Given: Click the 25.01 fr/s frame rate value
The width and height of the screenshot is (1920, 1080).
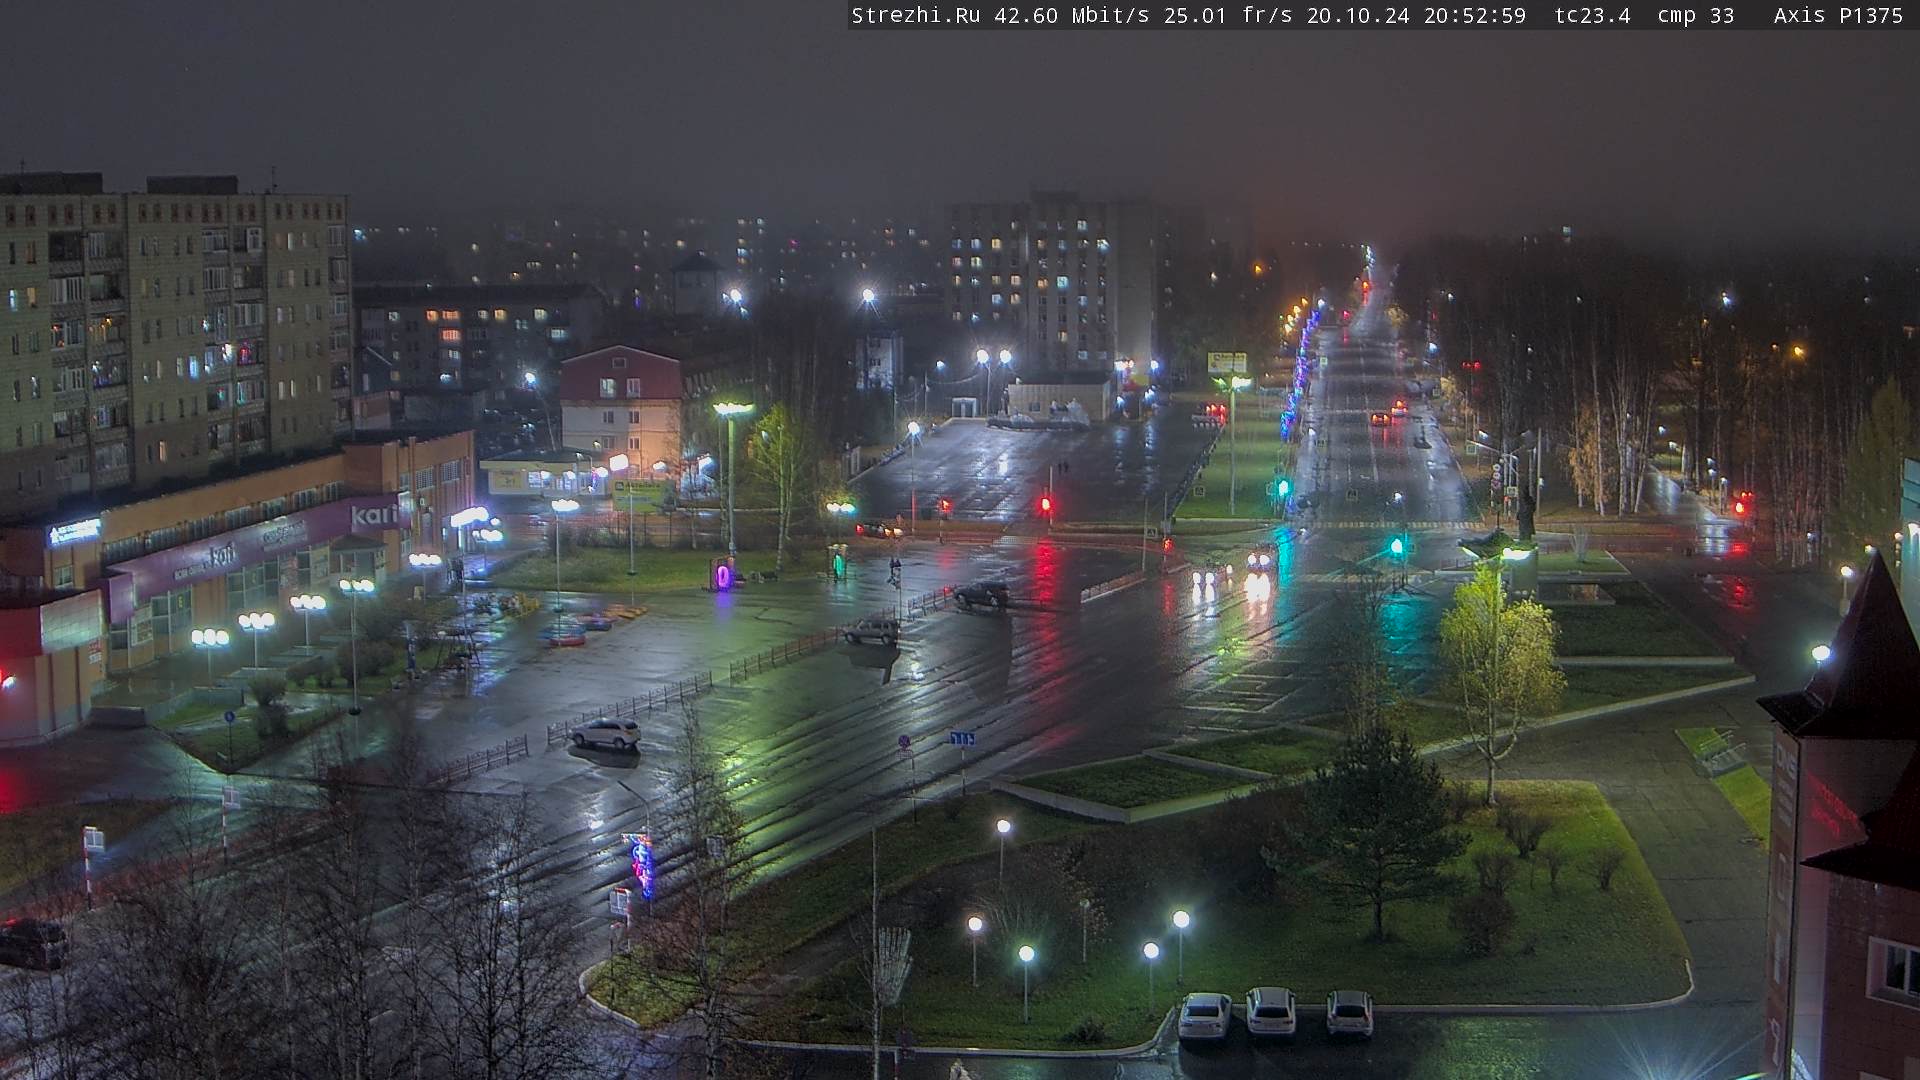Looking at the screenshot, I should tap(1228, 15).
